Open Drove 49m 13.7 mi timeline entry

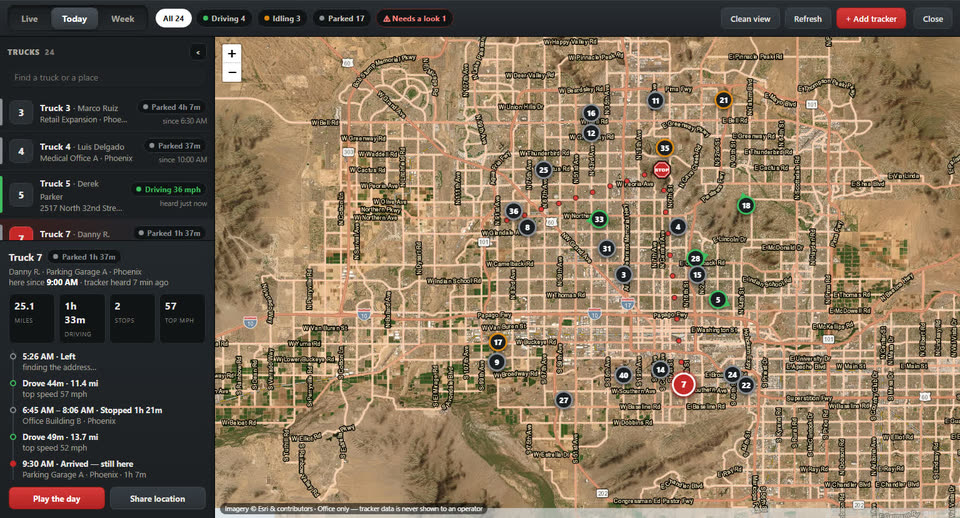pos(107,443)
